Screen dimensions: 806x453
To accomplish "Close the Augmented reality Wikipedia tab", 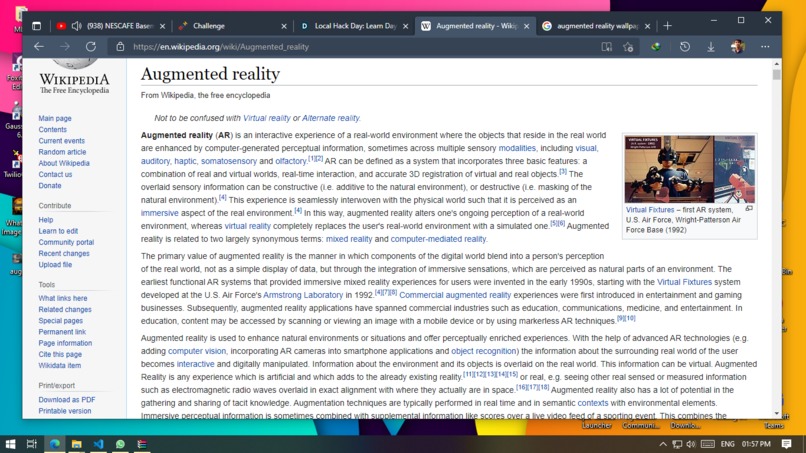I will click(526, 26).
